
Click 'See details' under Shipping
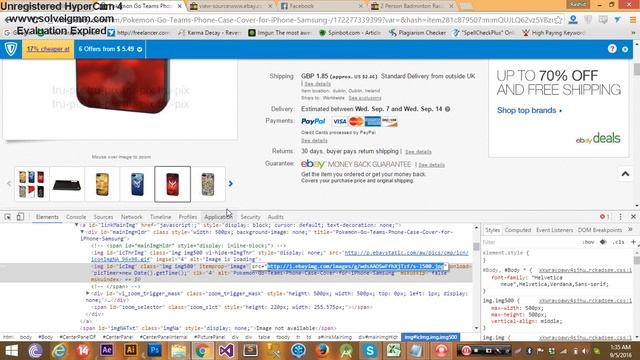[317, 84]
